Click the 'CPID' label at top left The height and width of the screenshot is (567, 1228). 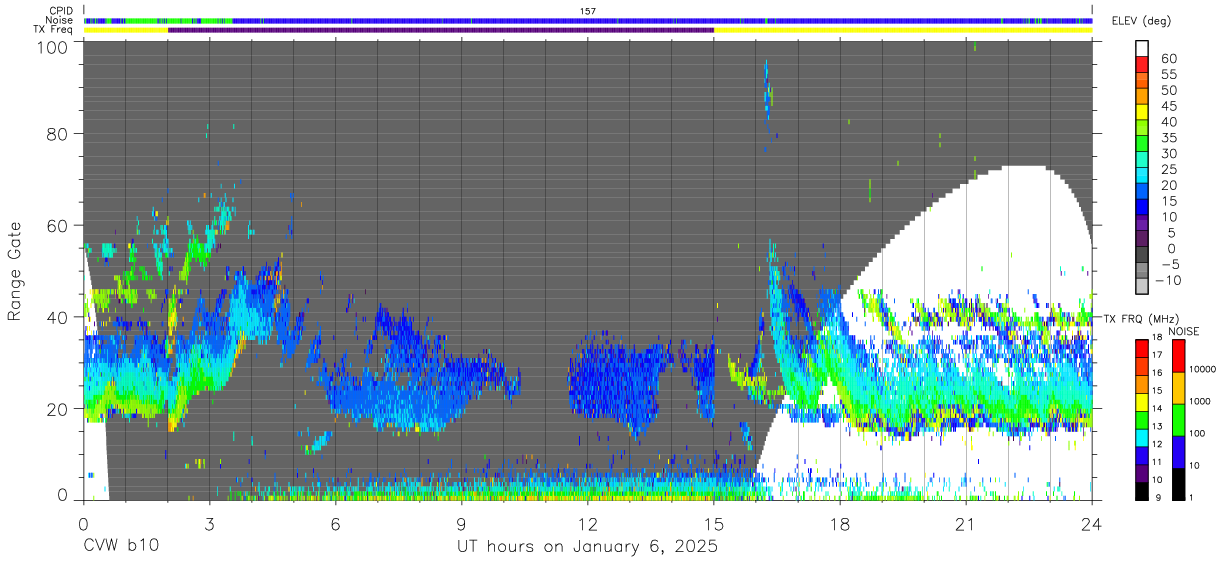click(x=61, y=11)
